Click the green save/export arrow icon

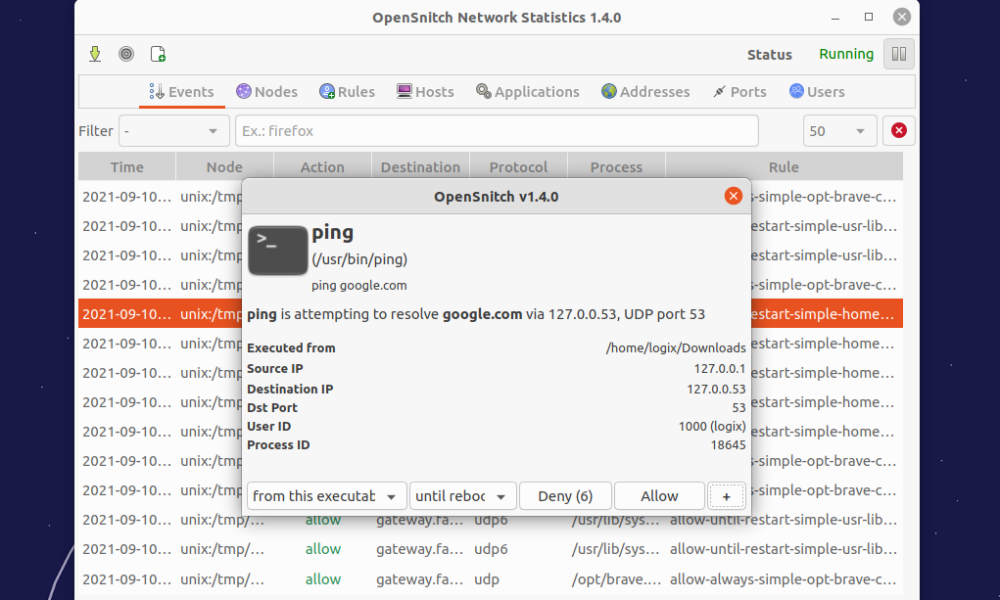point(95,54)
